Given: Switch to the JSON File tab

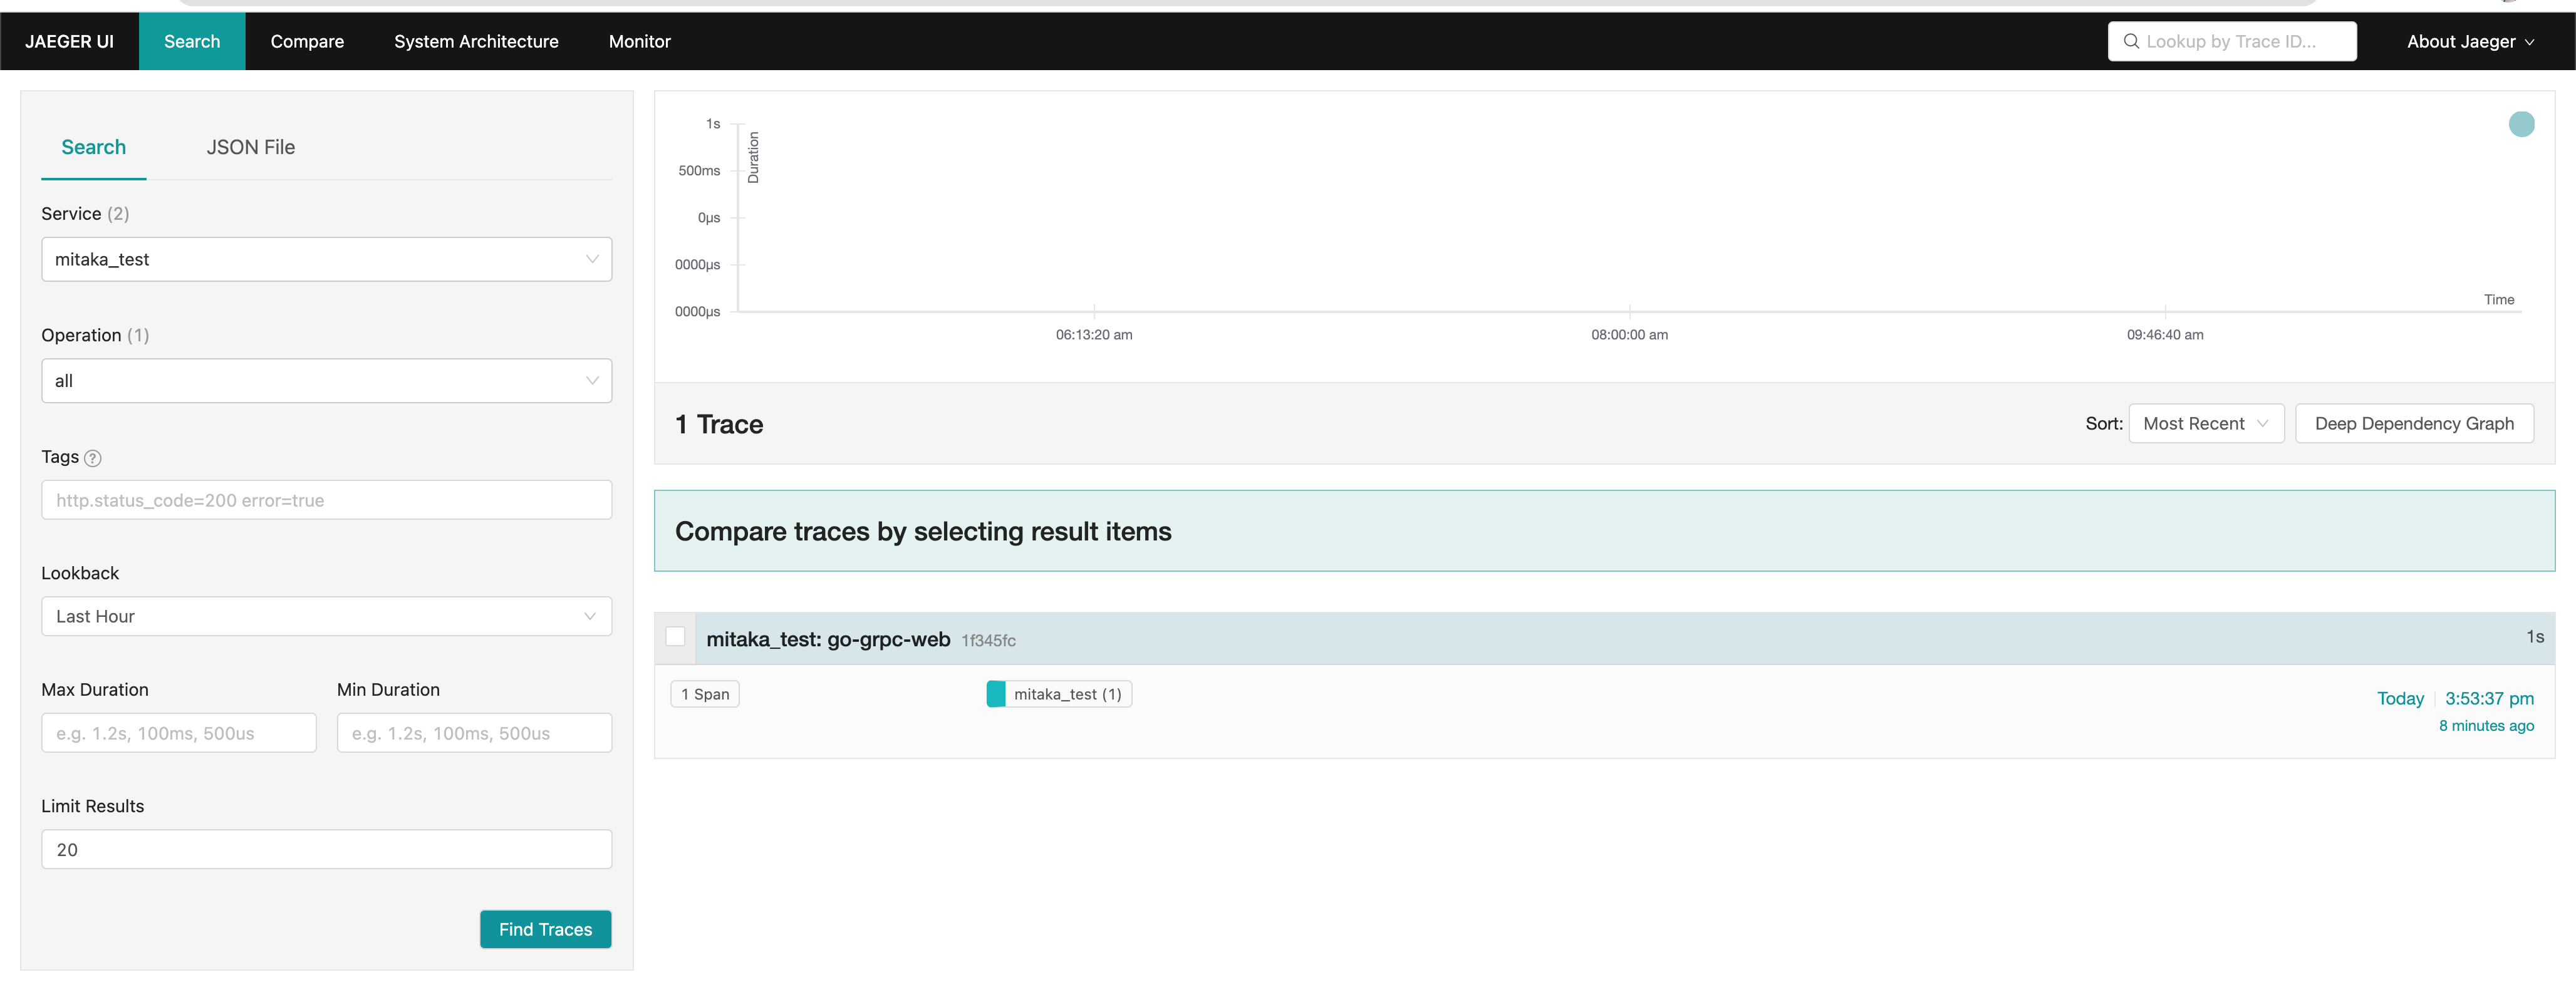Looking at the screenshot, I should tap(250, 147).
